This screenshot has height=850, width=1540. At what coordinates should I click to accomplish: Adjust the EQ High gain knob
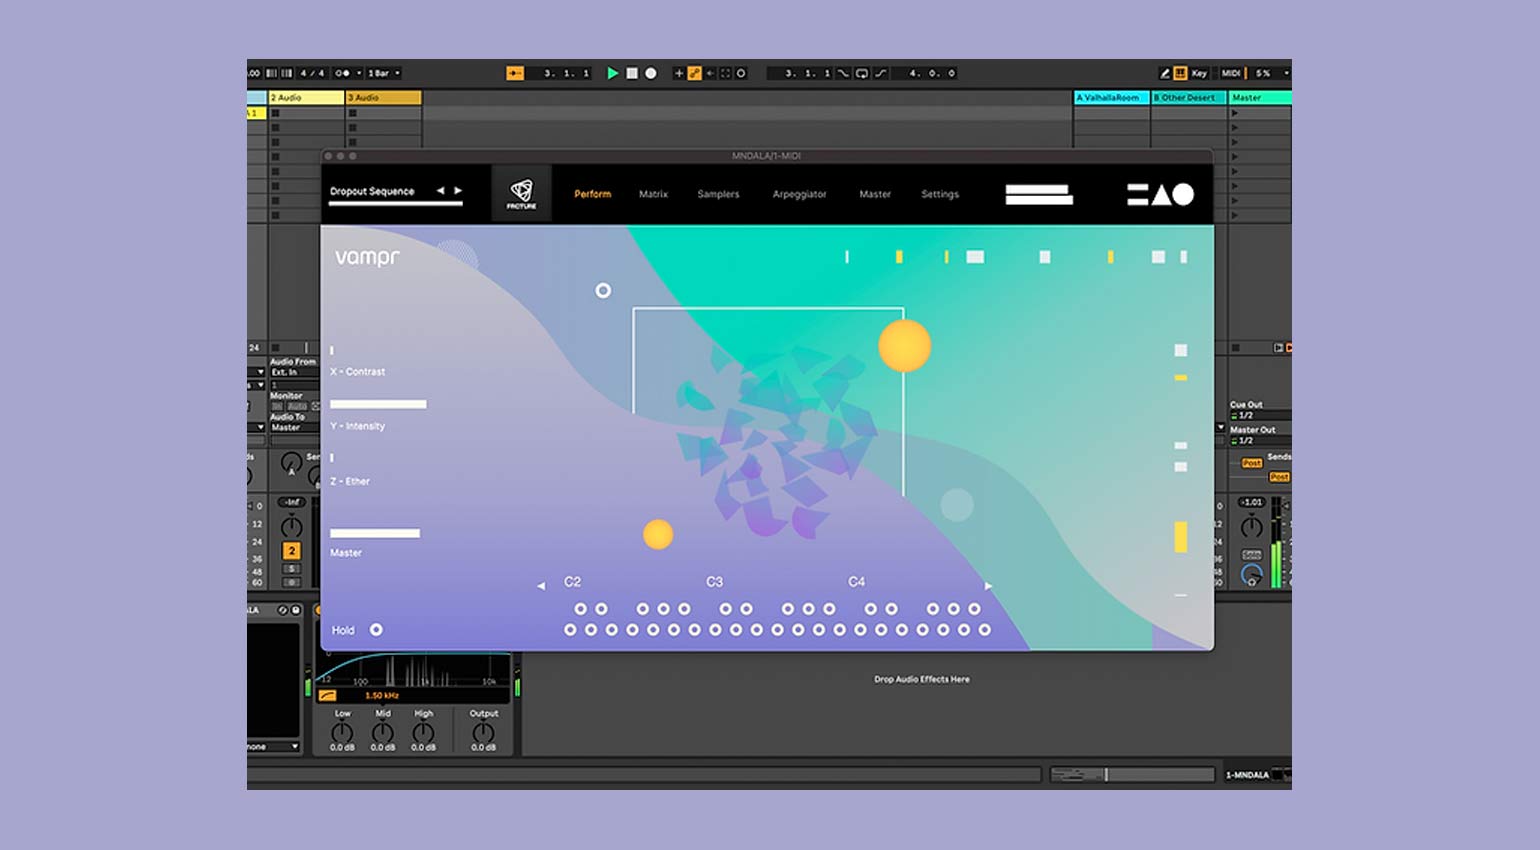(x=424, y=733)
